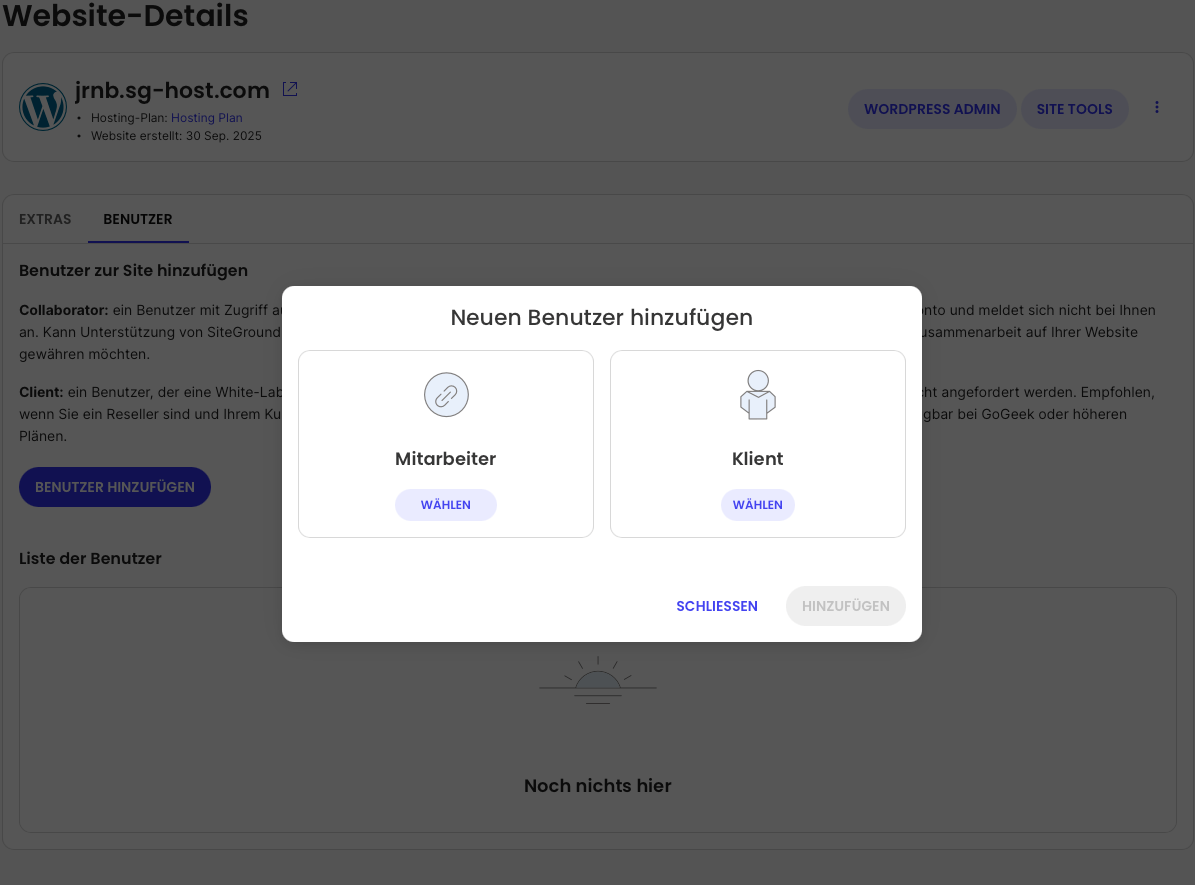Image resolution: width=1195 pixels, height=885 pixels.
Task: Click the jrnb.sg-host.com site name
Action: pos(172,90)
